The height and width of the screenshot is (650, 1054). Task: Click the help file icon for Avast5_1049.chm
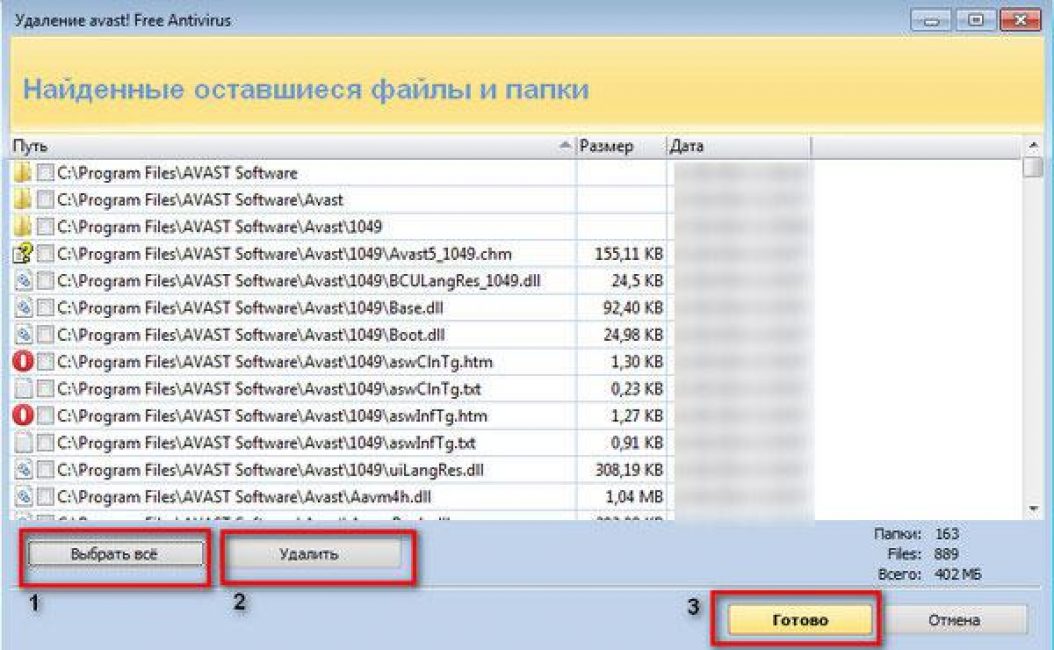pos(23,253)
